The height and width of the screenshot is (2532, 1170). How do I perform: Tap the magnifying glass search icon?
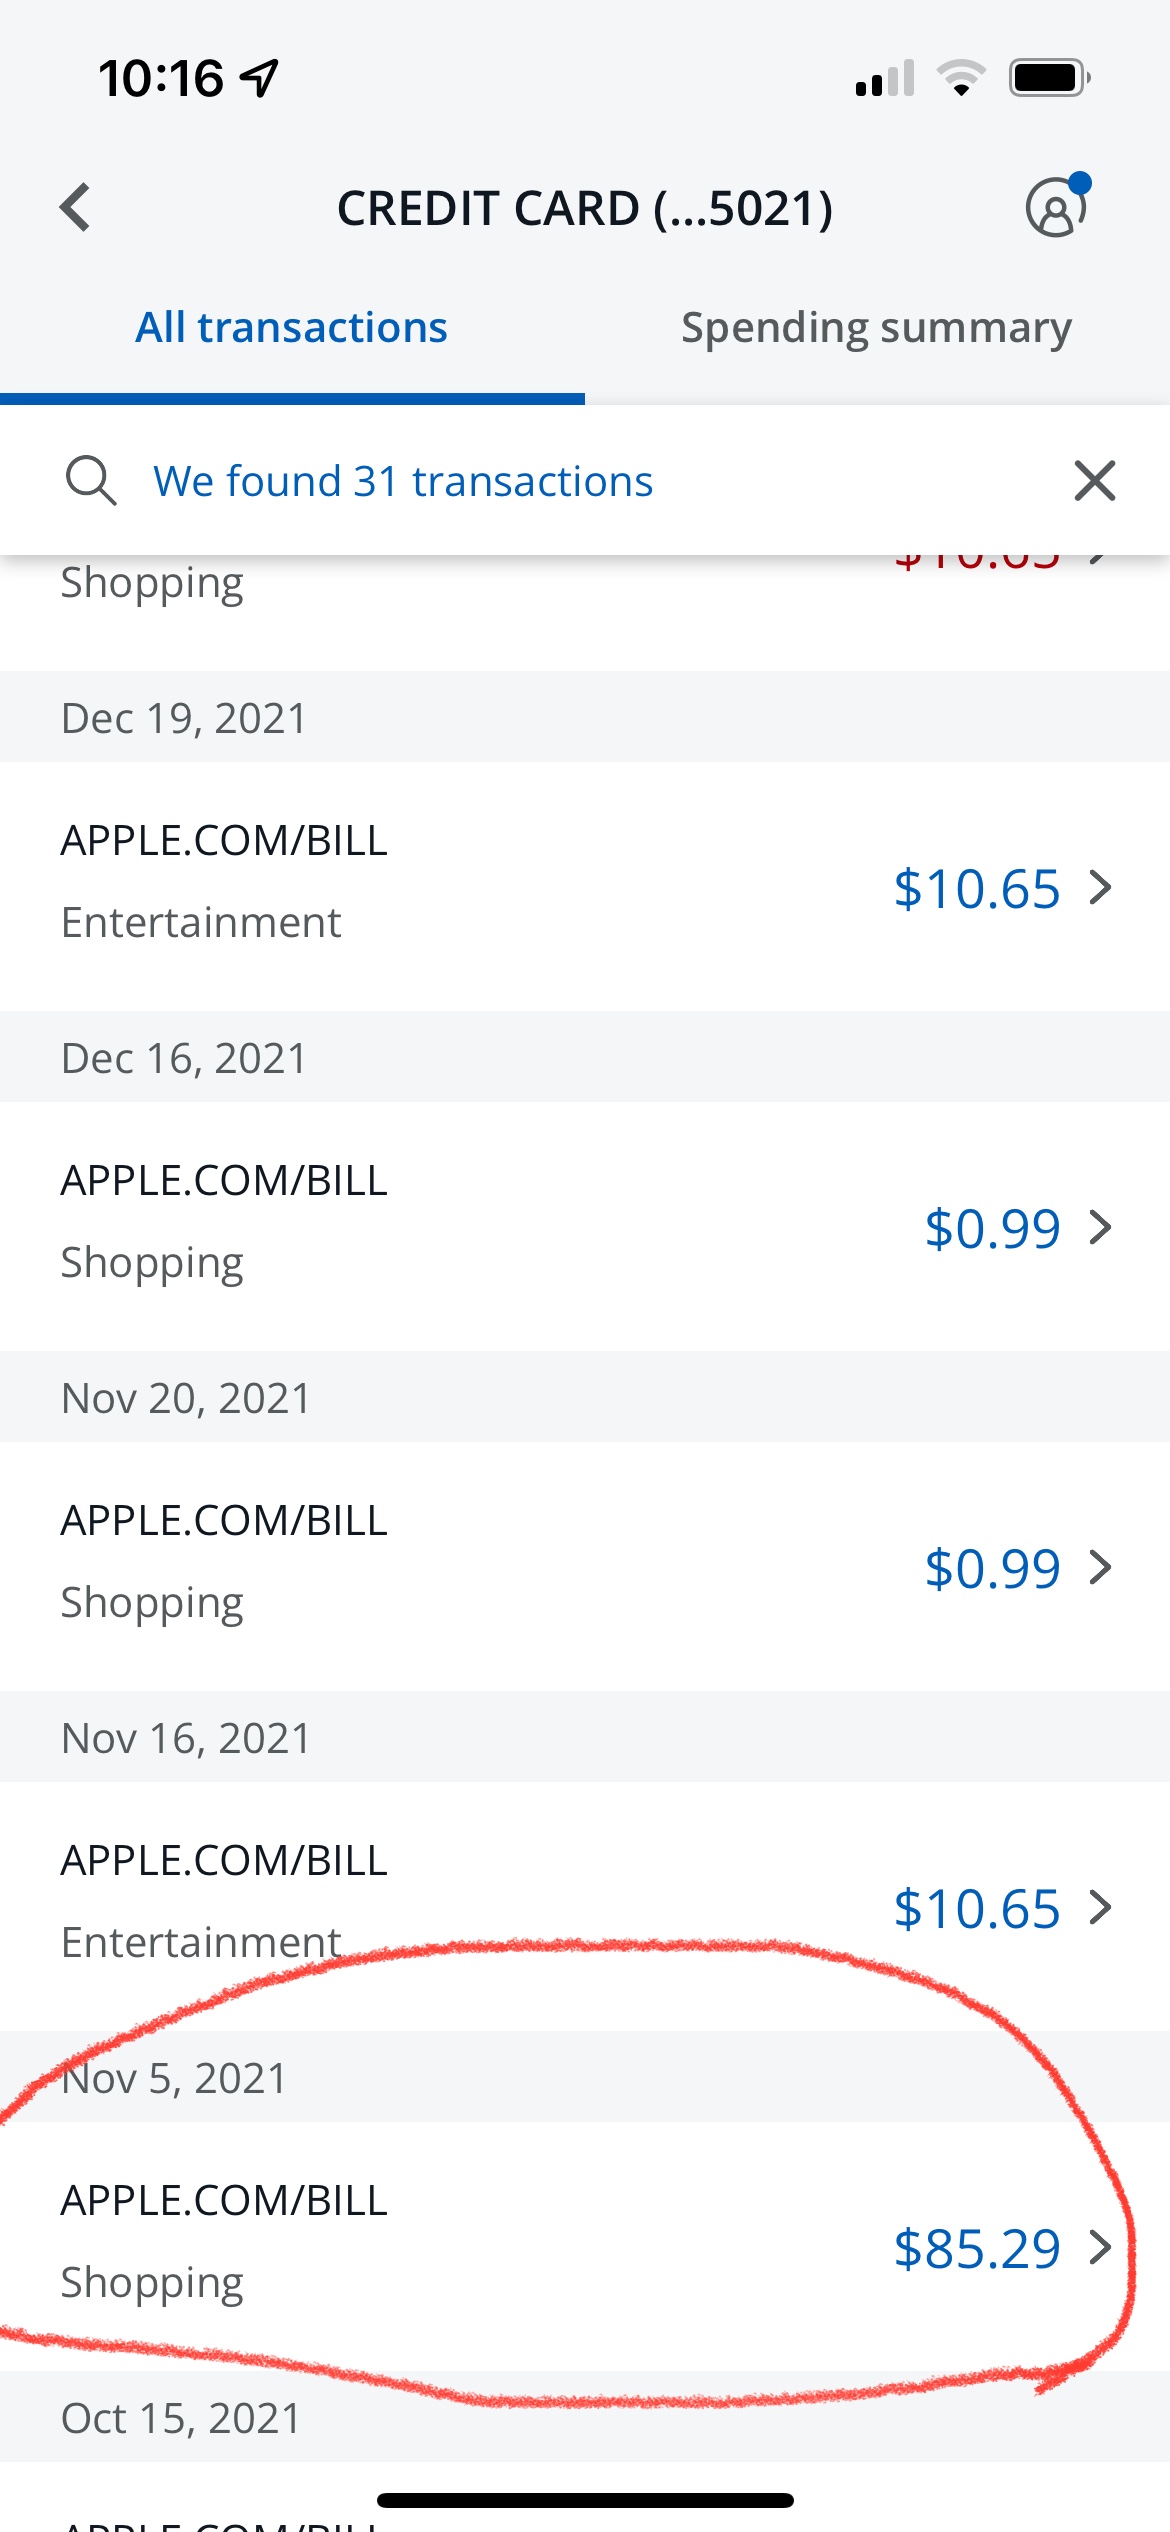tap(91, 481)
